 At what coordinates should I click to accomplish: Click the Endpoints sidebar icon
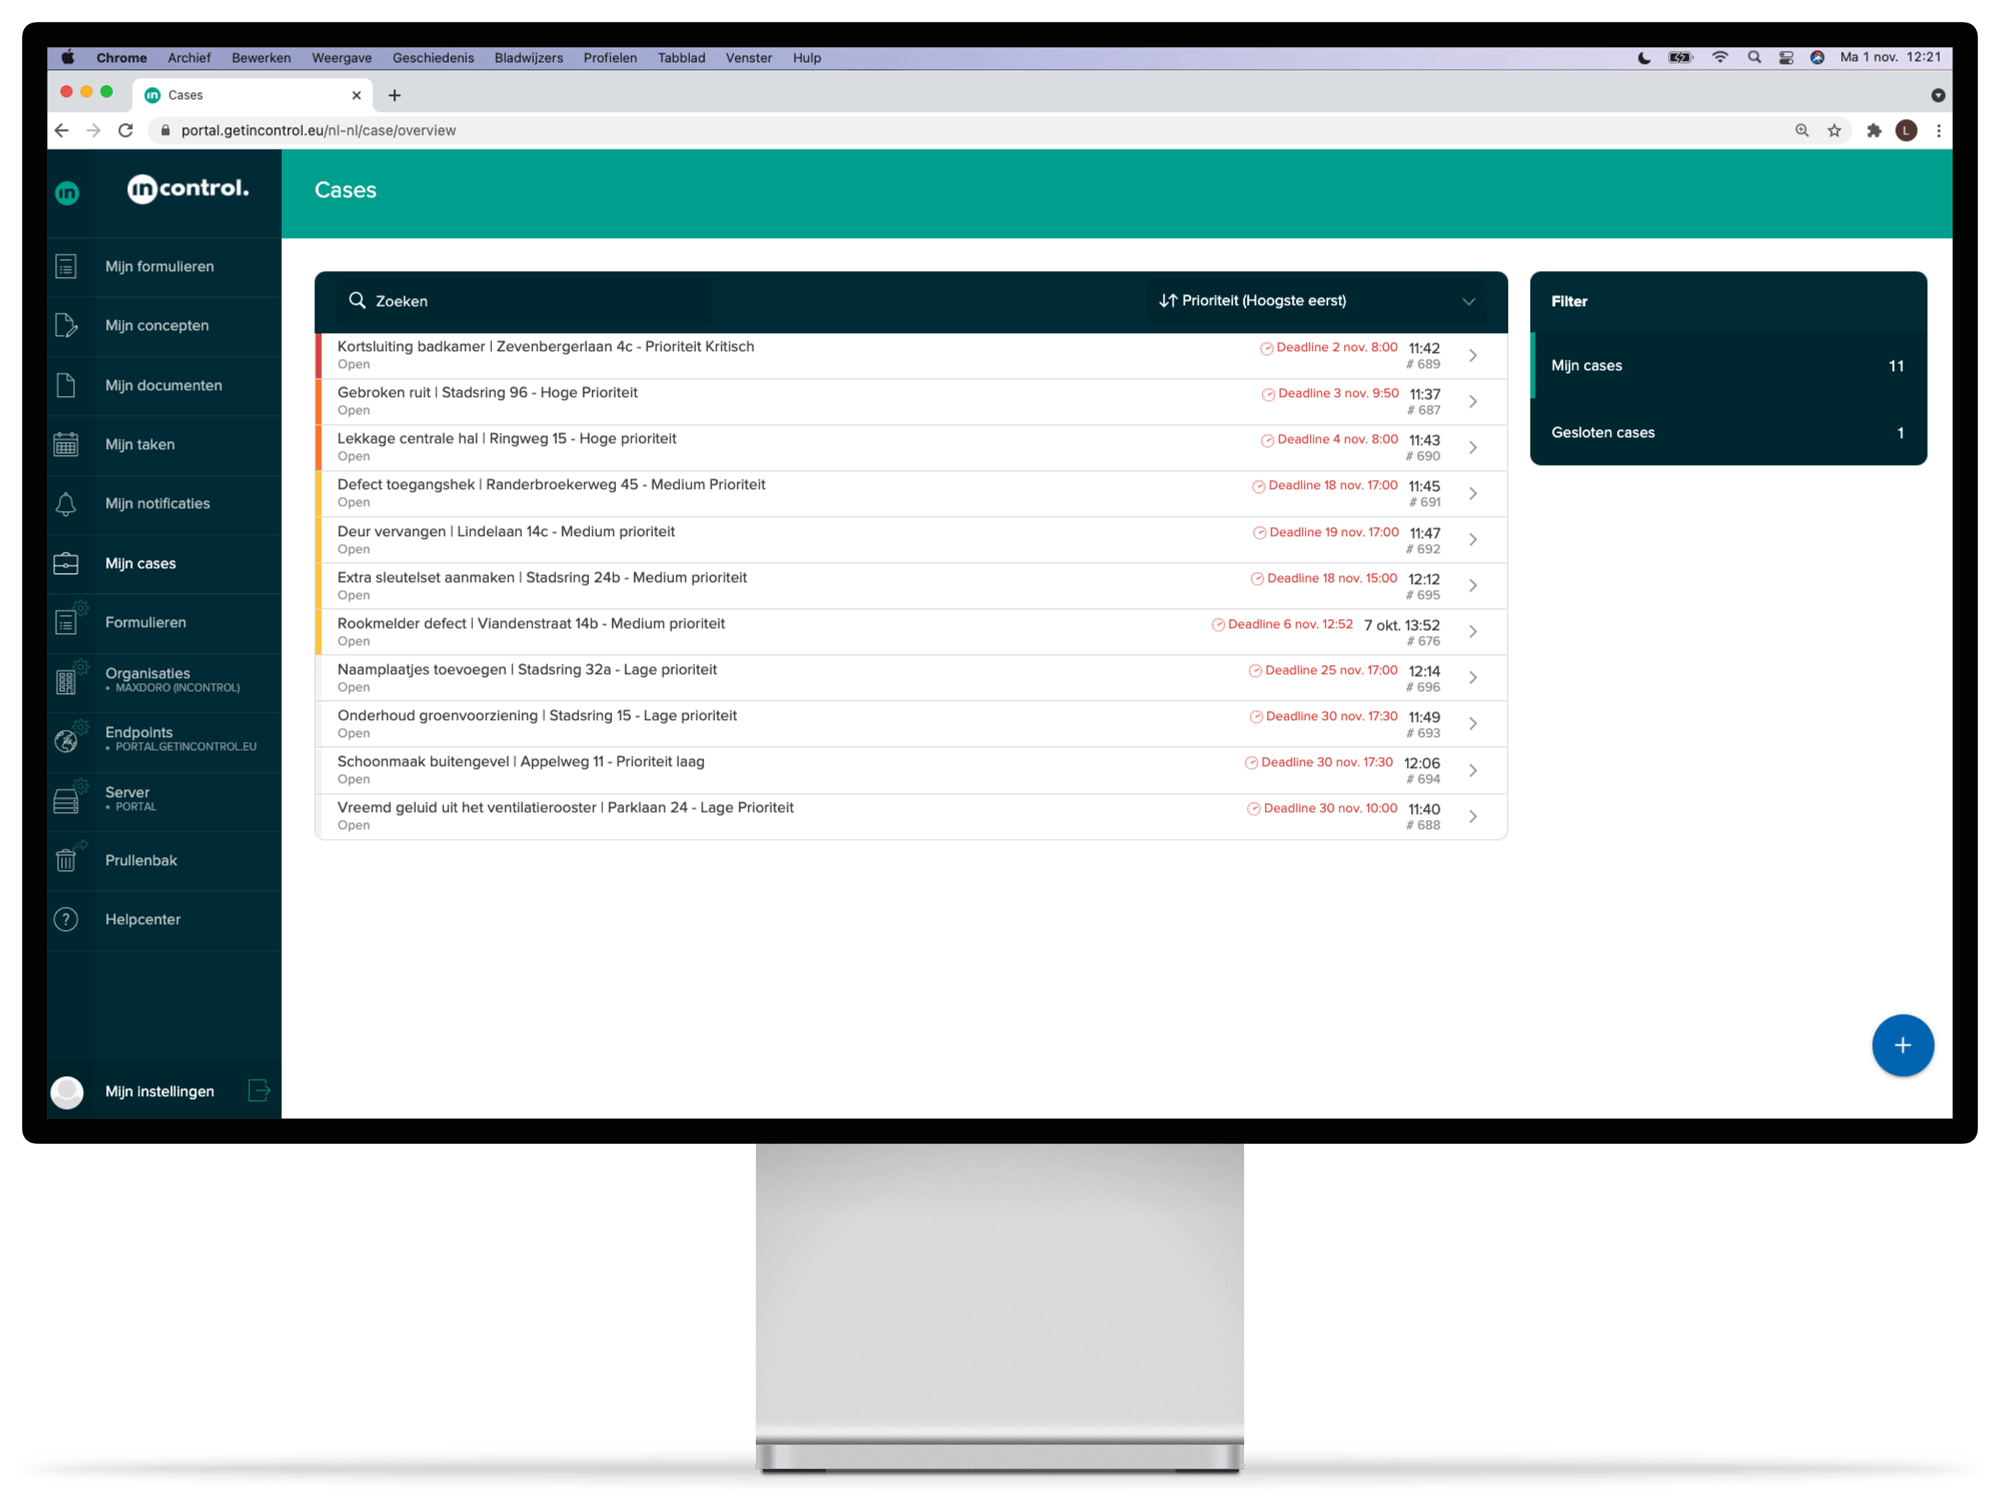coord(65,738)
